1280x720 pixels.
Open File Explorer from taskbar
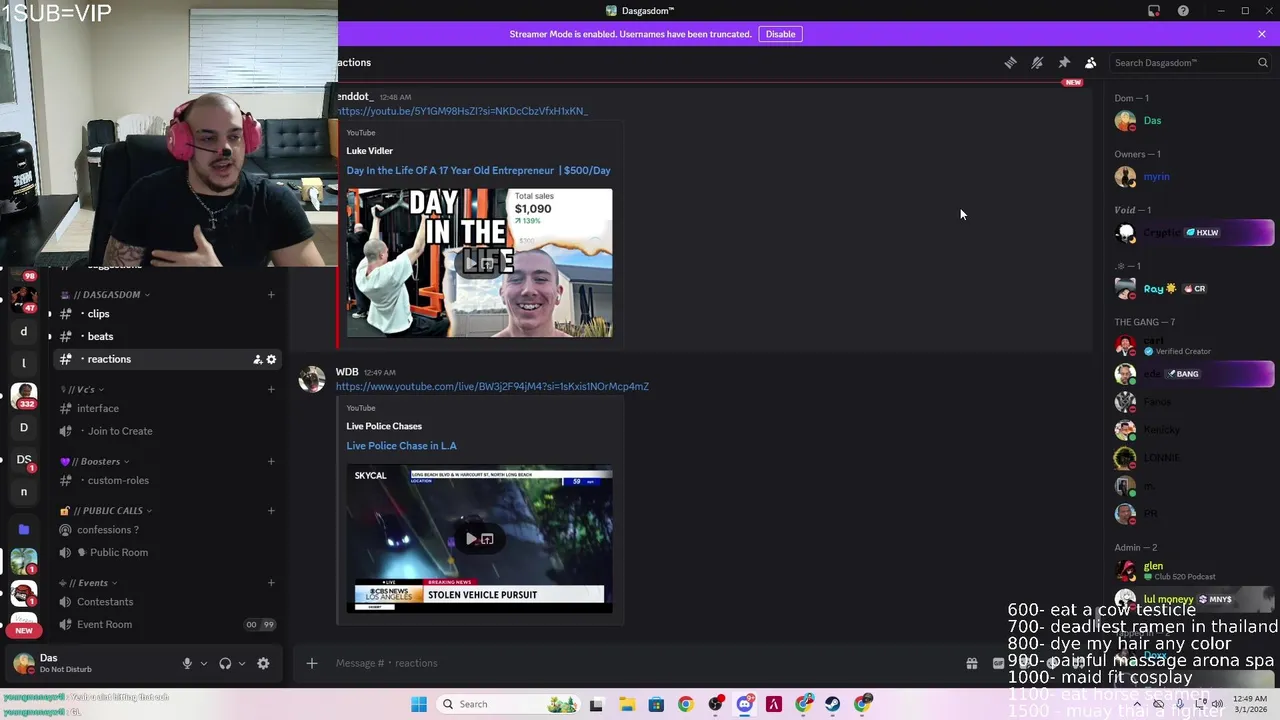[x=627, y=704]
